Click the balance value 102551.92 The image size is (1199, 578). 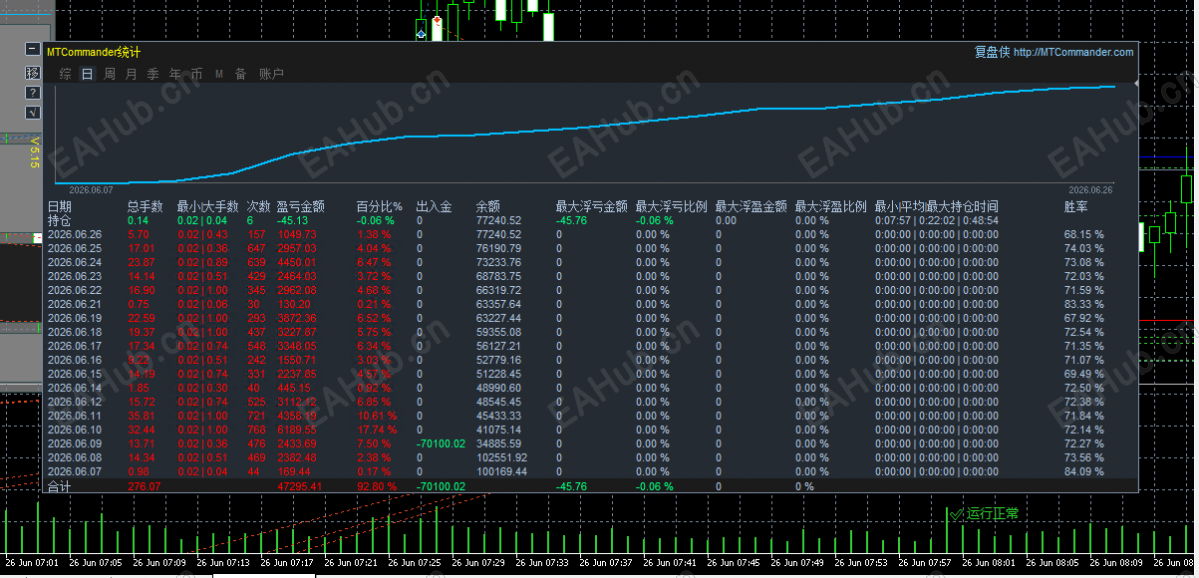coord(502,457)
